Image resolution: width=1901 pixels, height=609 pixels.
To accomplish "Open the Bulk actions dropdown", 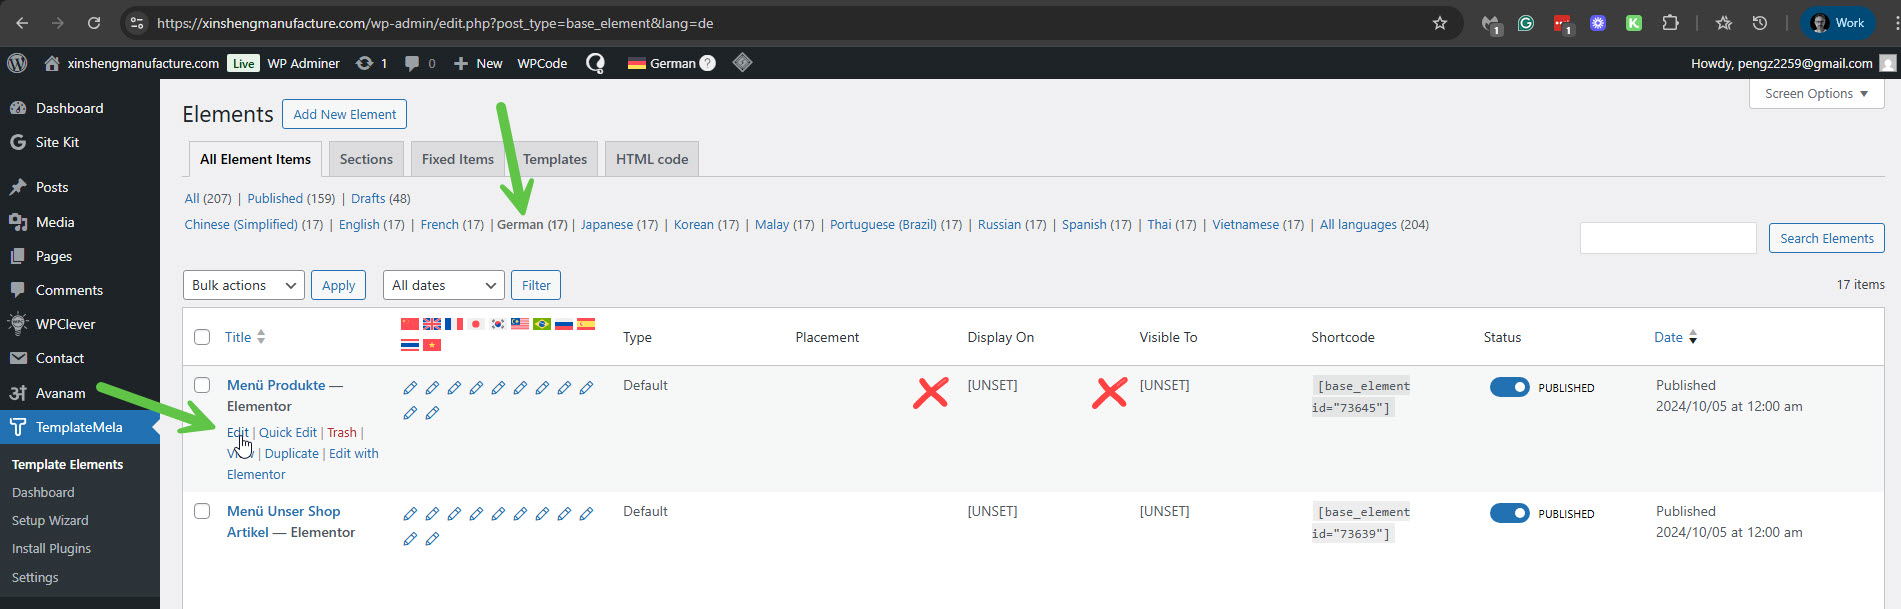I will tap(244, 285).
